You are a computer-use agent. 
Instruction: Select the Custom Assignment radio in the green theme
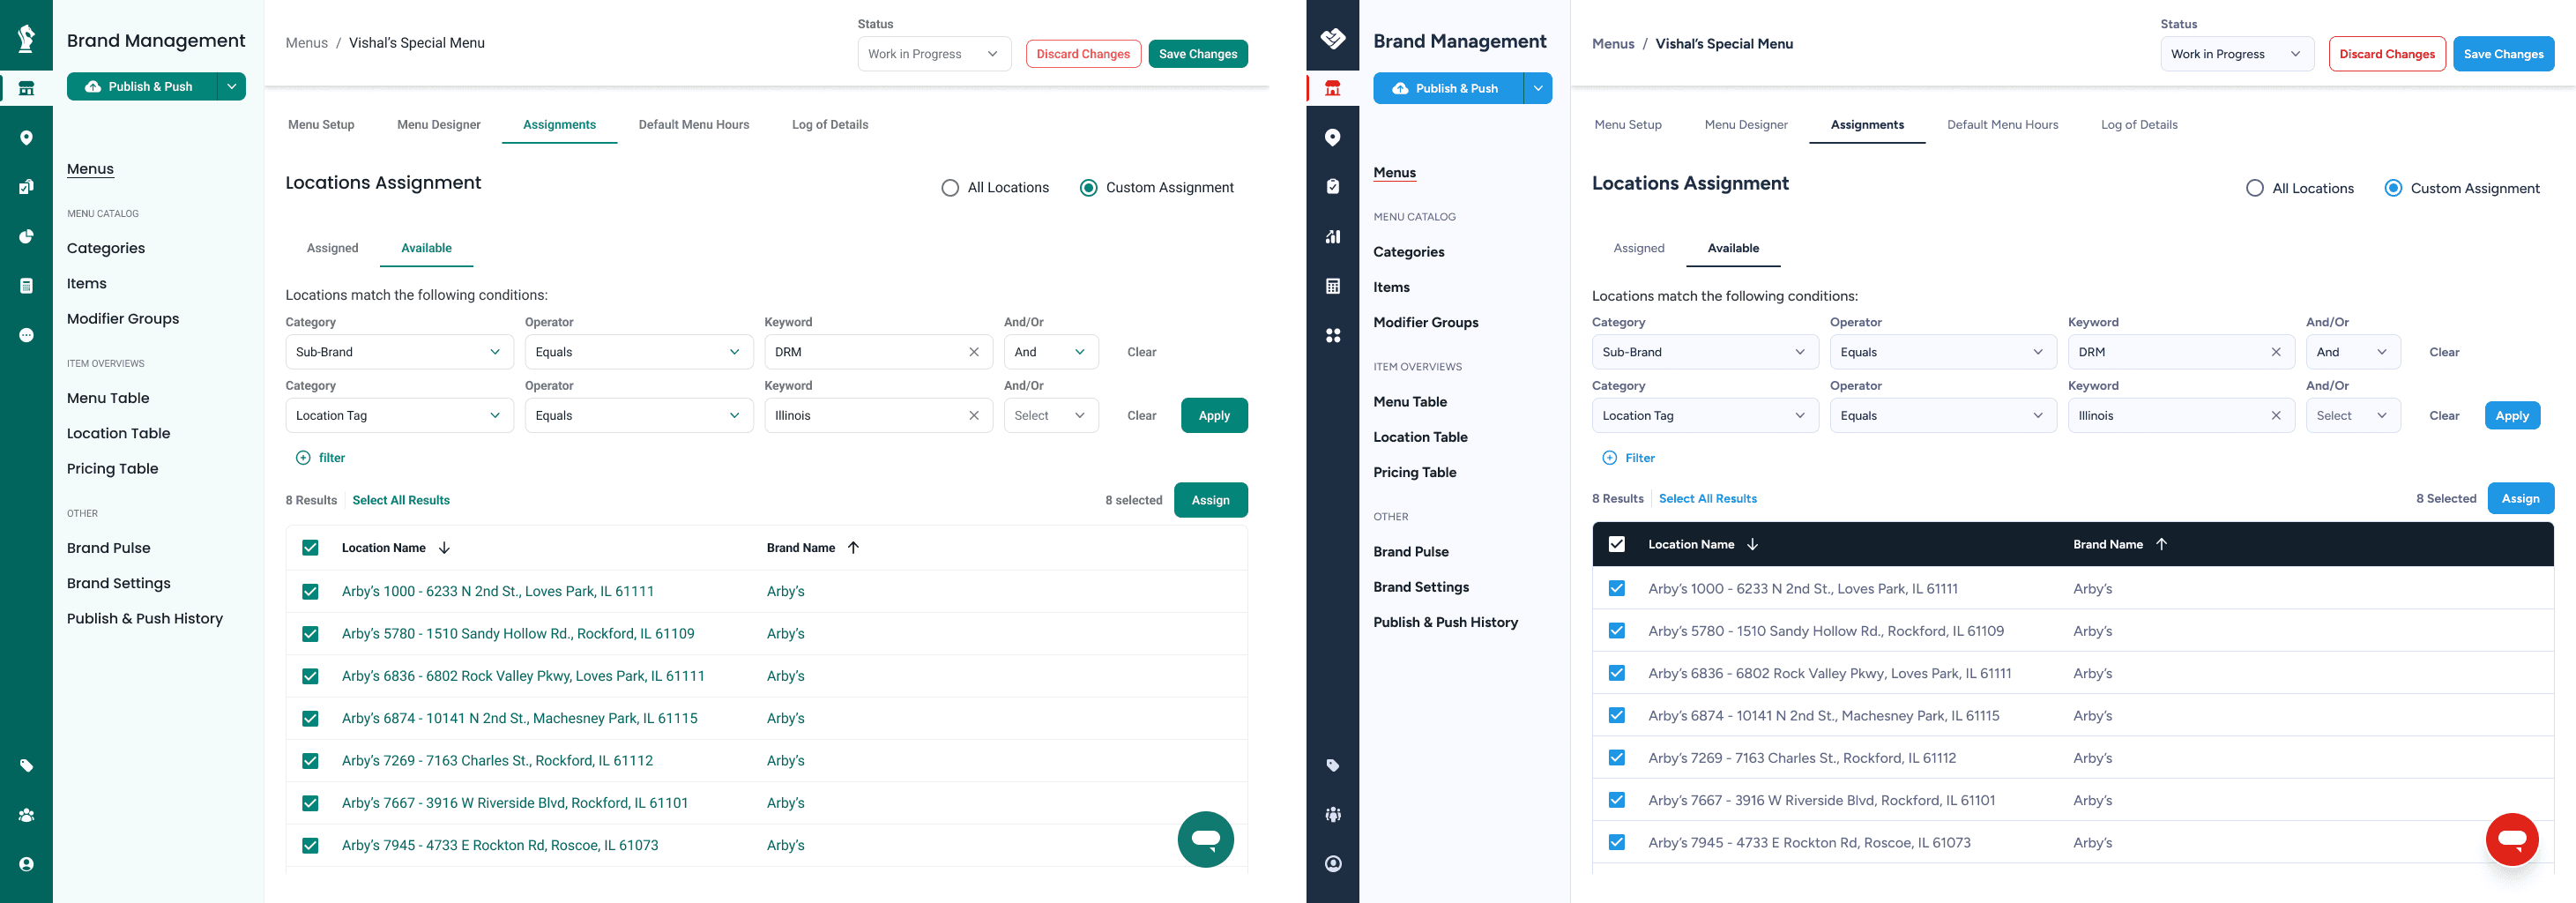pos(1088,188)
